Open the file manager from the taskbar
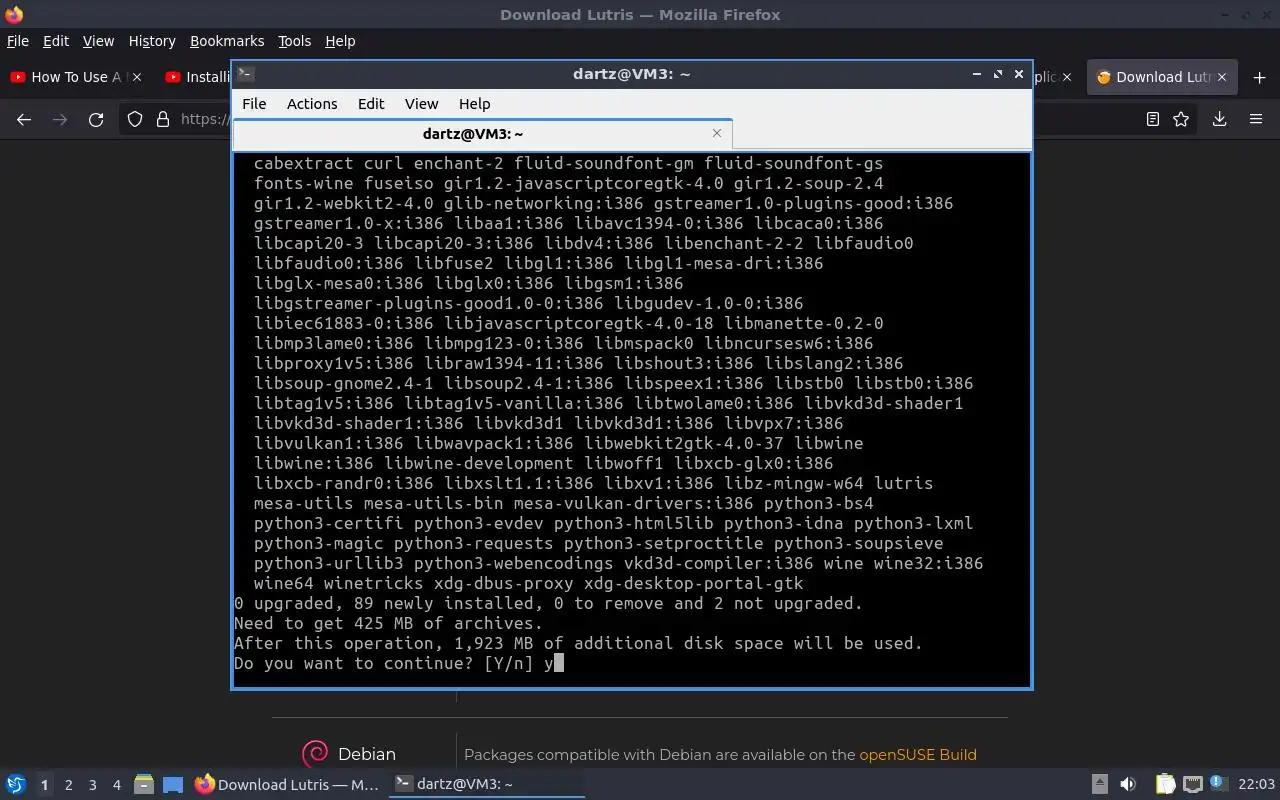Viewport: 1280px width, 800px height. (x=143, y=785)
